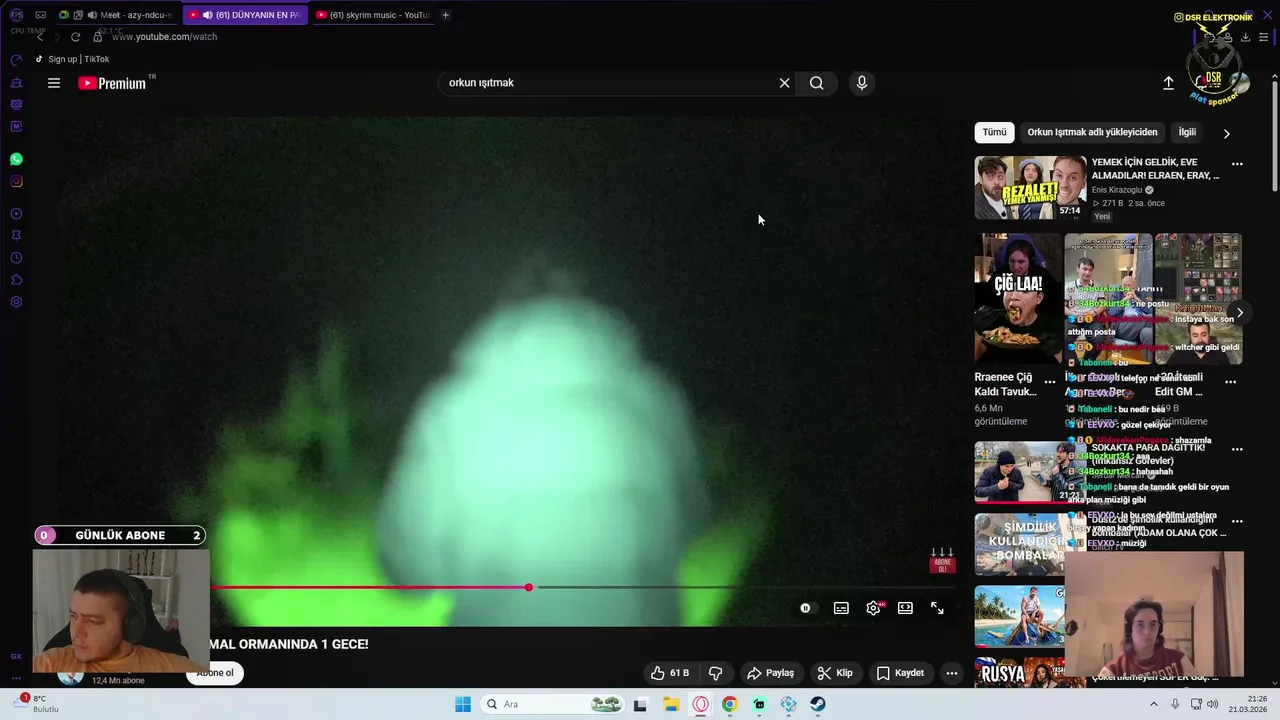The width and height of the screenshot is (1280, 720).
Task: Select the 'Orkun Işıtmak adlı yükleyiciden' chip
Action: [x=1092, y=132]
